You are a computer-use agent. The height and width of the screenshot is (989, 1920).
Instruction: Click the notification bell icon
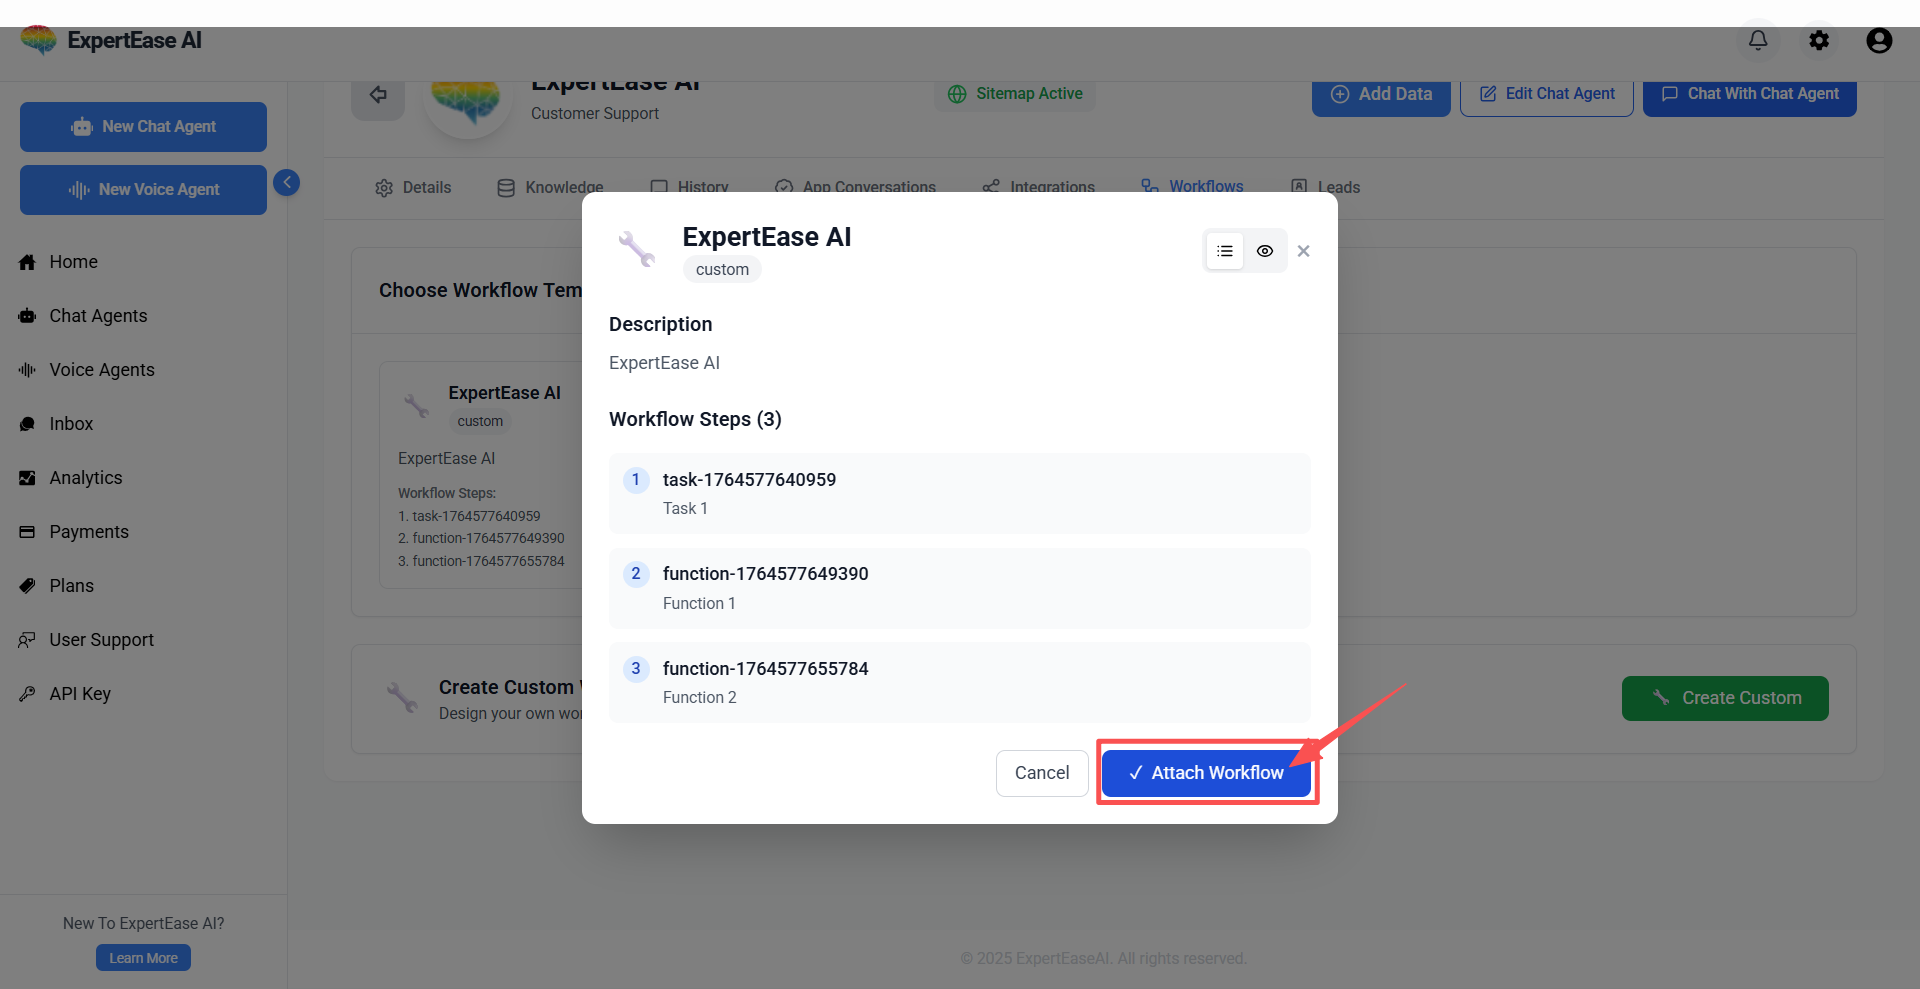pos(1757,40)
